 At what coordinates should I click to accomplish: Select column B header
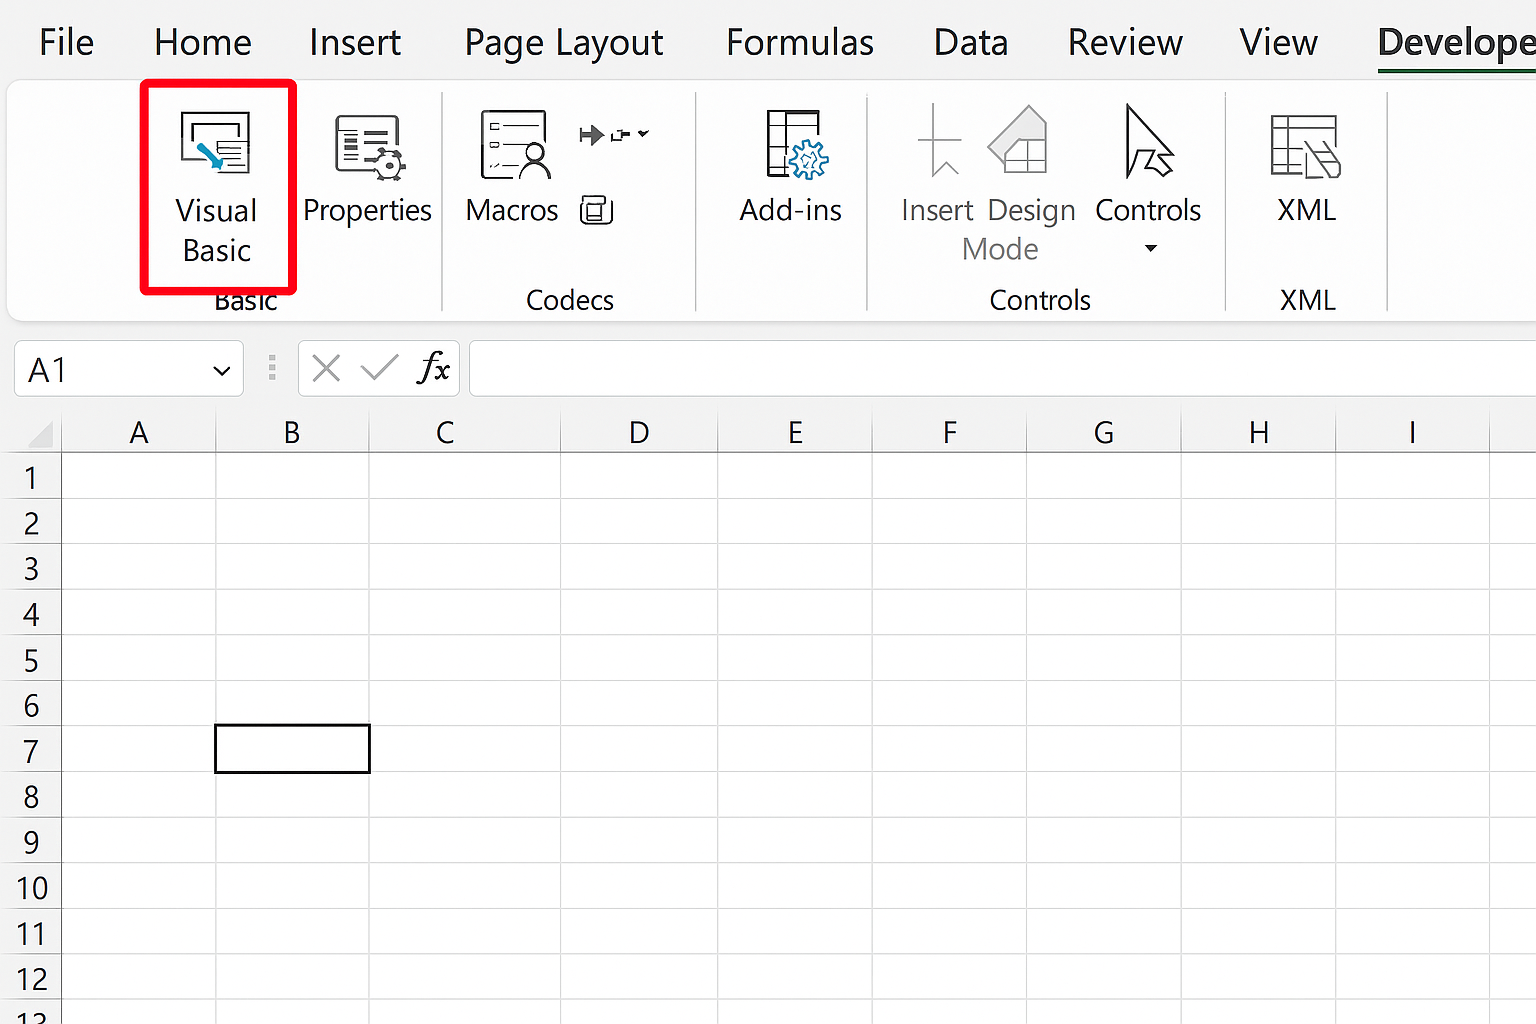click(292, 433)
